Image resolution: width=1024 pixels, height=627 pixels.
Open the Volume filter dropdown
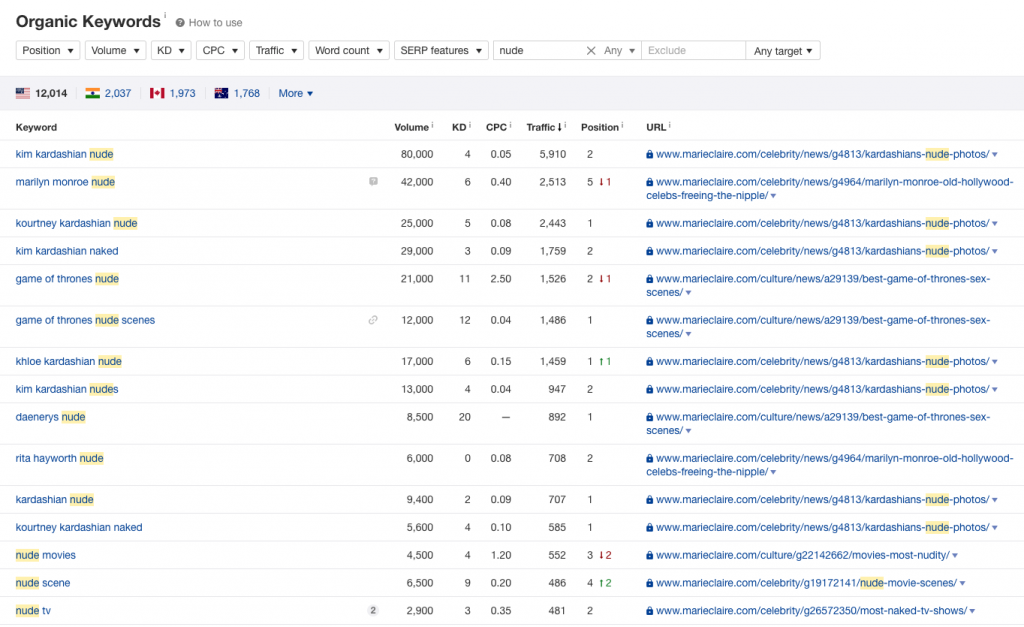(x=115, y=50)
